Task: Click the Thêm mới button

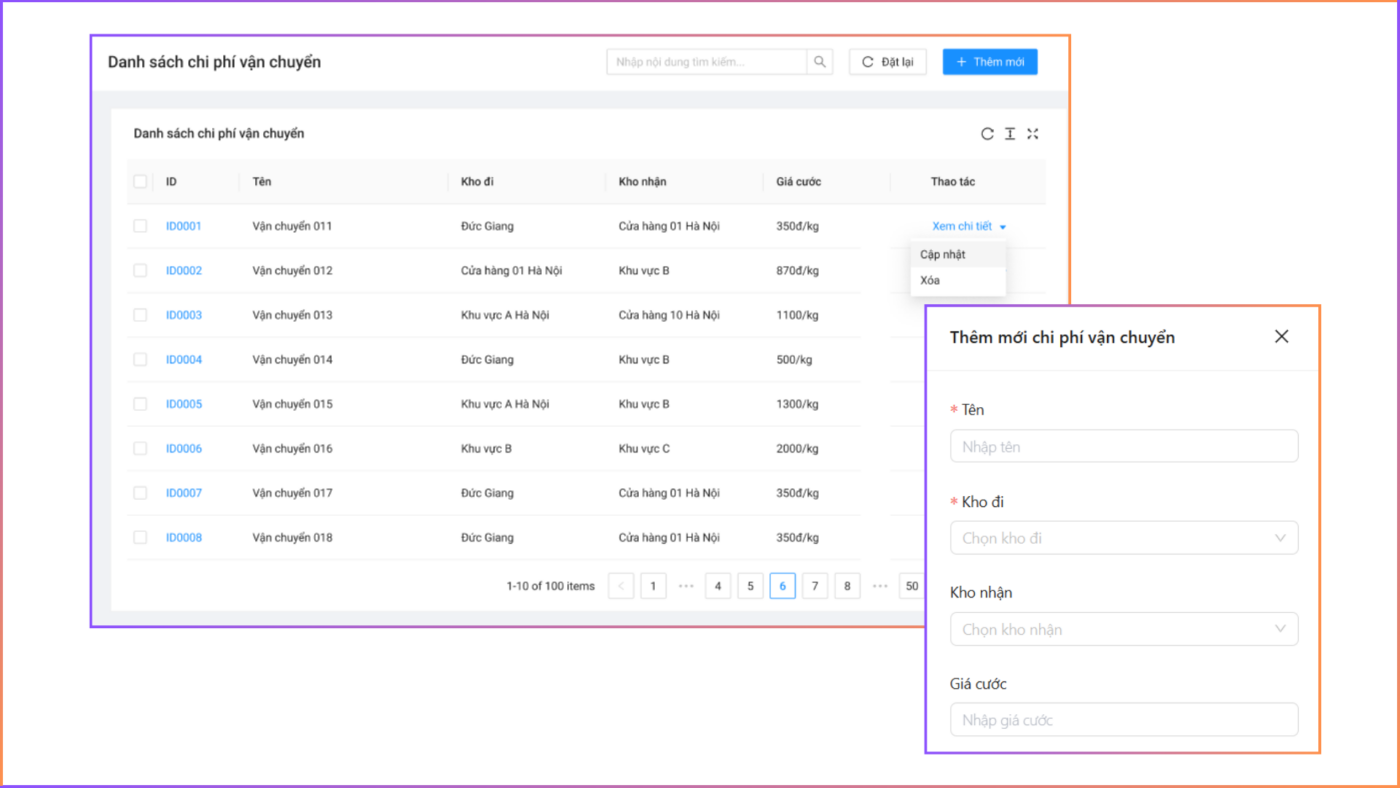Action: 990,62
